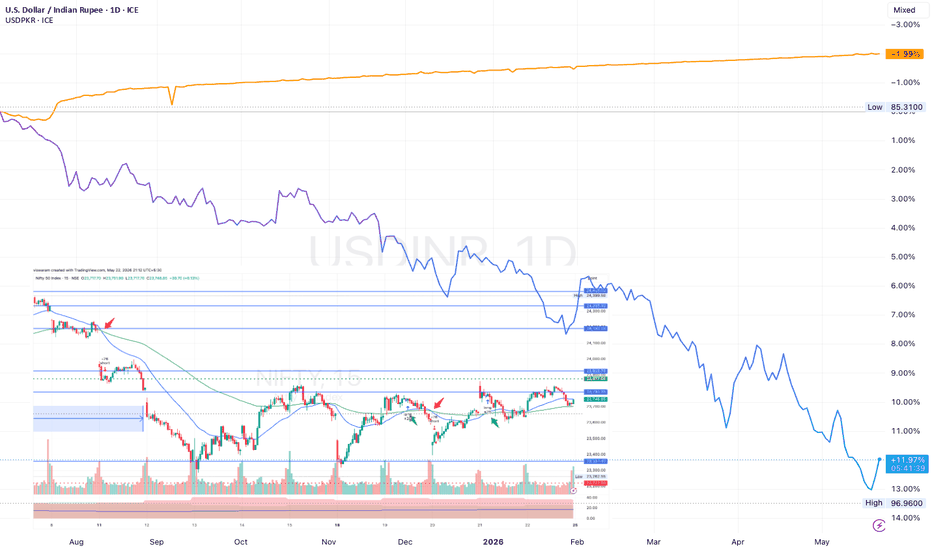Click the blue +11.97% price label
Image resolution: width=932 pixels, height=550 pixels.
(x=906, y=464)
